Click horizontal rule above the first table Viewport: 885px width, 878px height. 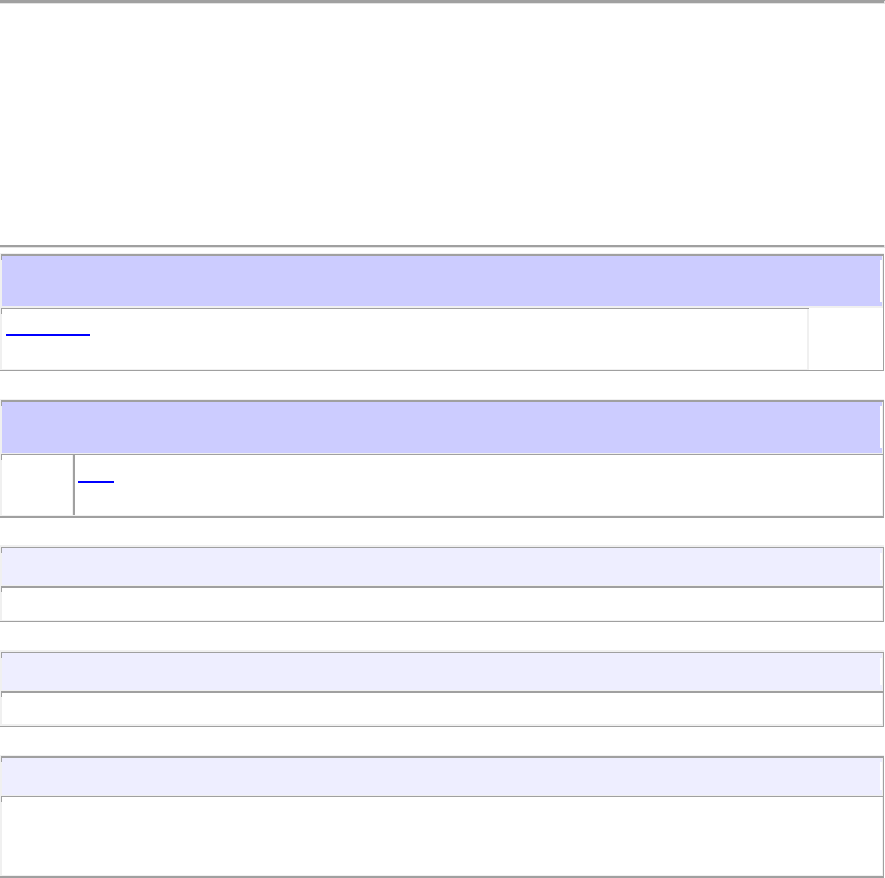coord(441,246)
